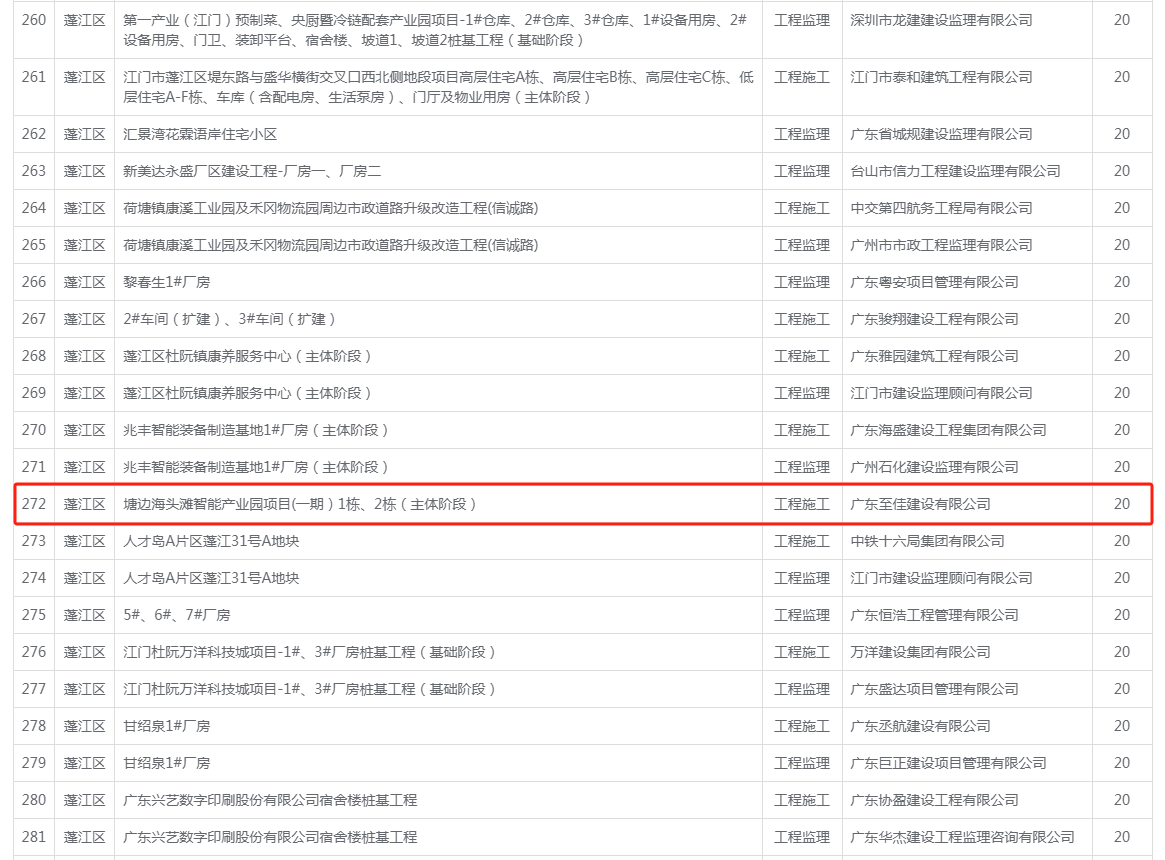Click company 广东至佳建设有限公司

pyautogui.click(x=921, y=505)
